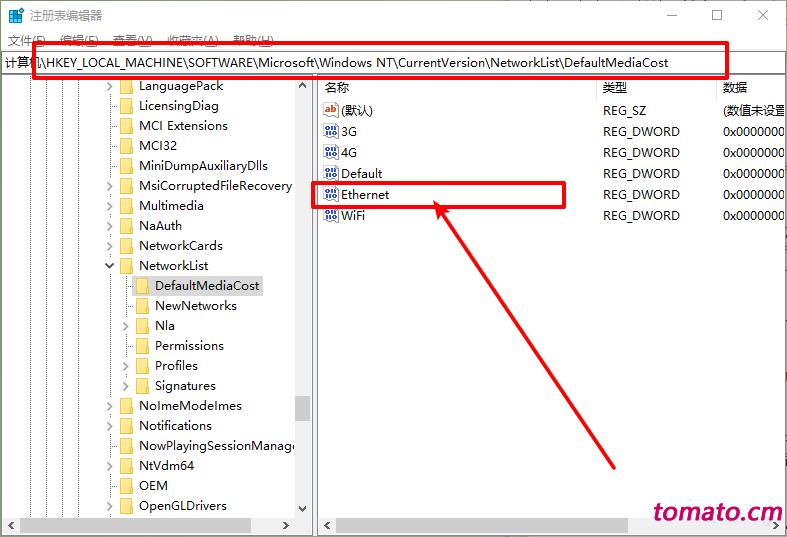Expand the NtVdm64 key
Screen dimensions: 787x537
109,466
